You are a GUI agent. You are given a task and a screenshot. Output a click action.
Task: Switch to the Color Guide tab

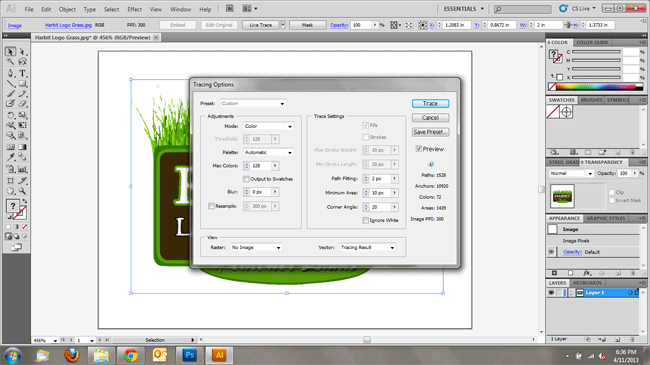(x=592, y=42)
